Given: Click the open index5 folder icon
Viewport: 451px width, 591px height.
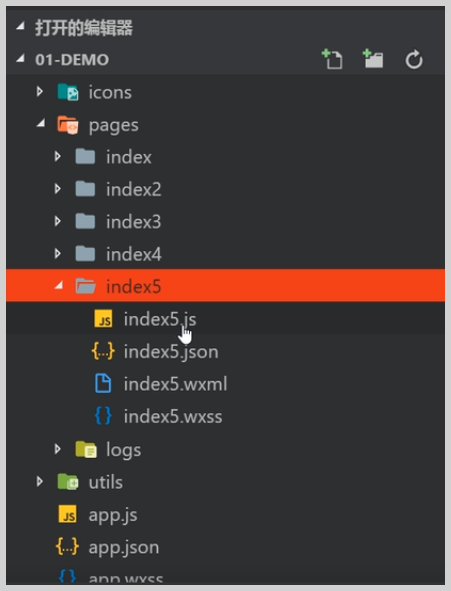Looking at the screenshot, I should (x=86, y=286).
